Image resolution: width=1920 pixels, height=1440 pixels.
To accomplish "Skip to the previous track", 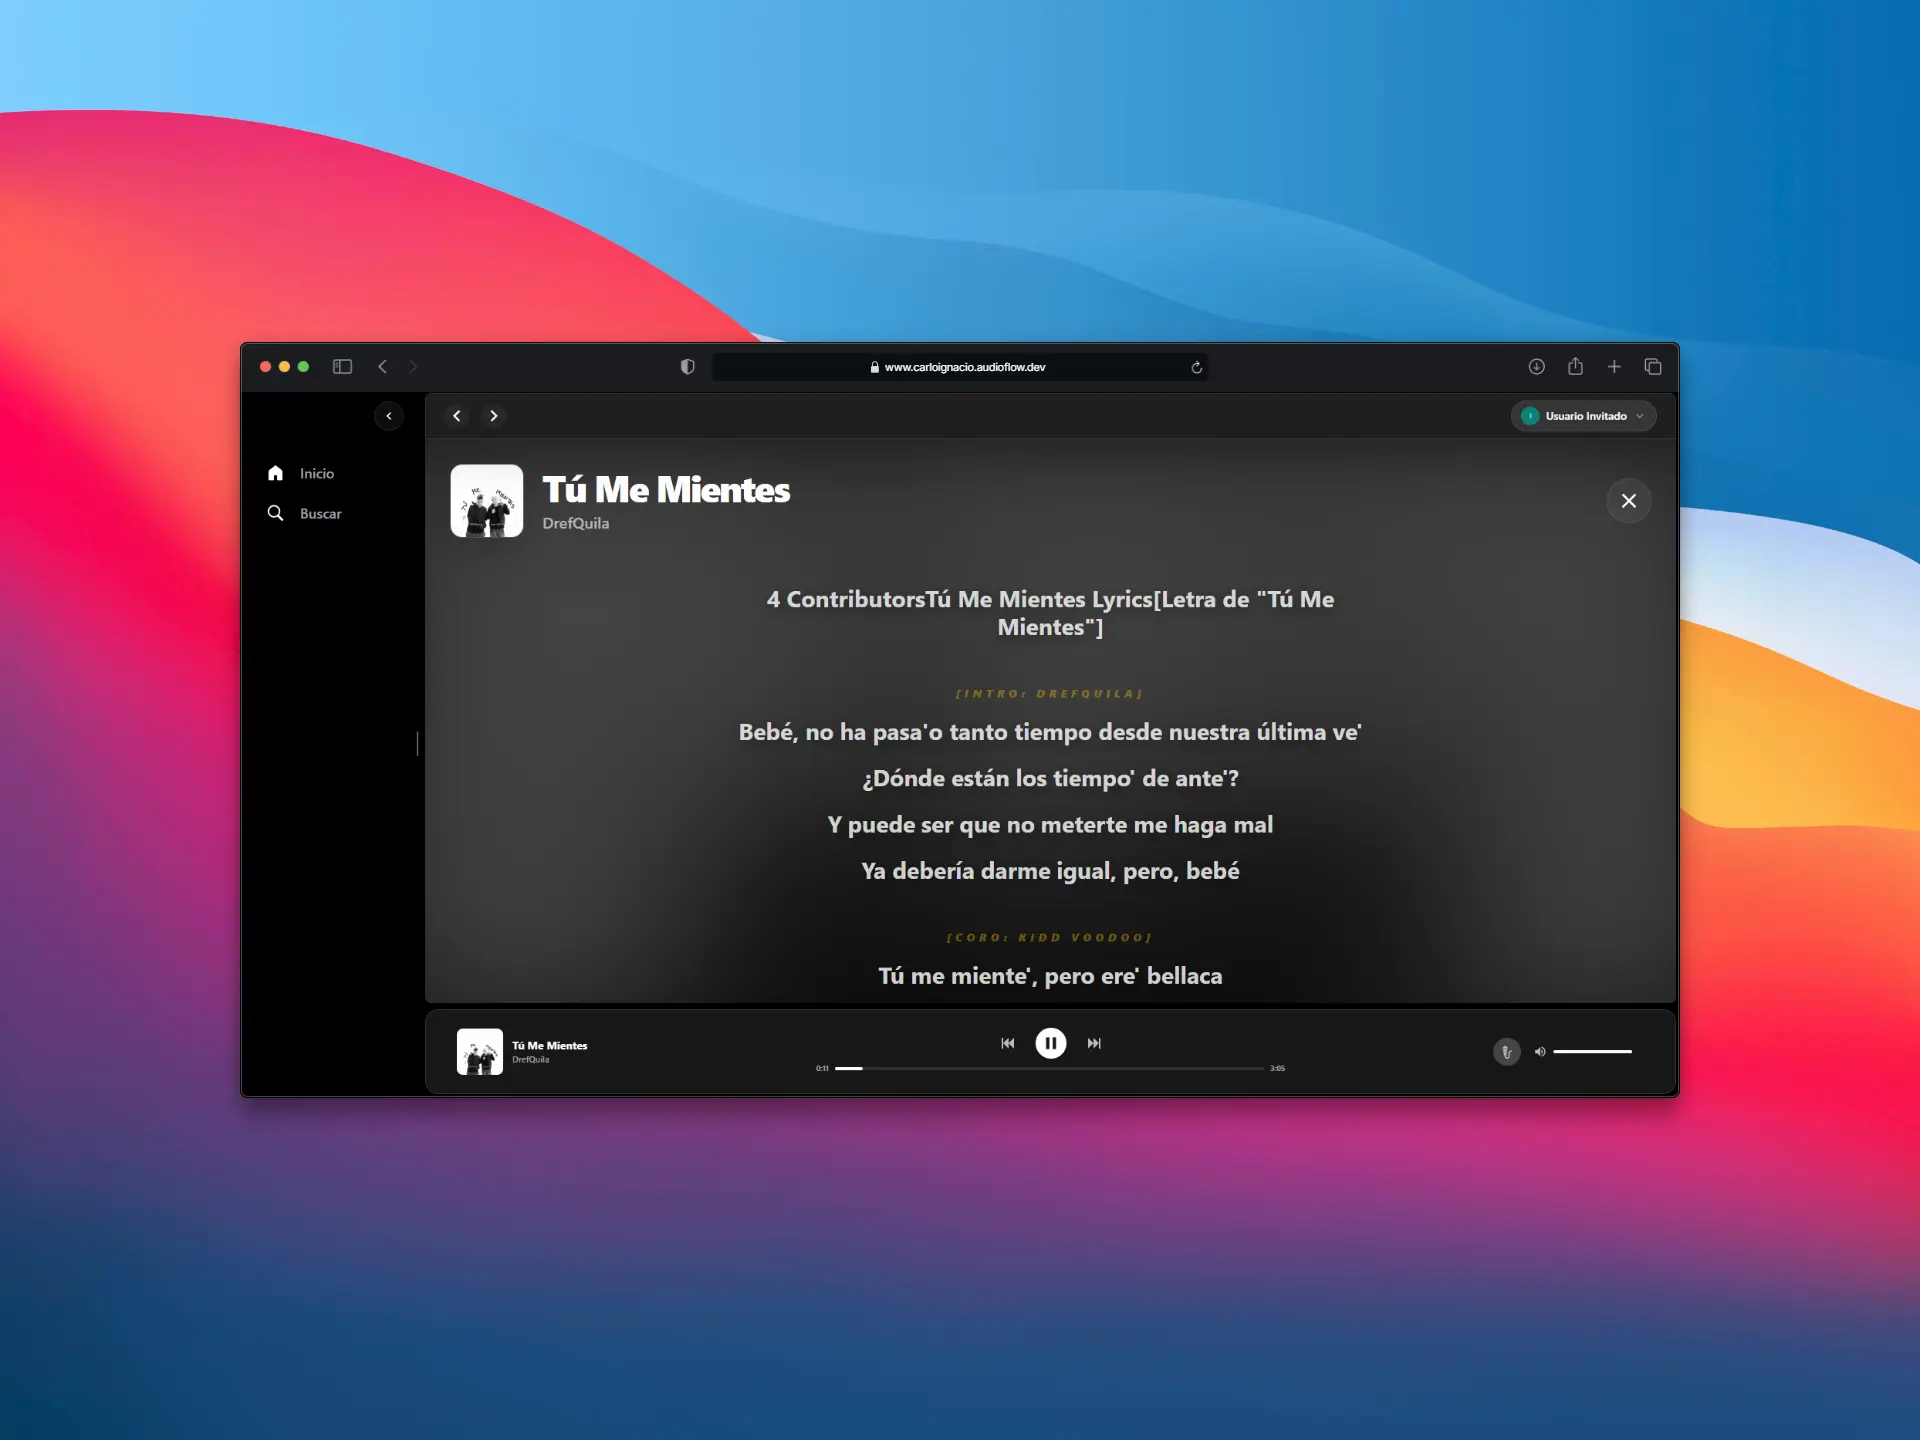I will pyautogui.click(x=1007, y=1043).
